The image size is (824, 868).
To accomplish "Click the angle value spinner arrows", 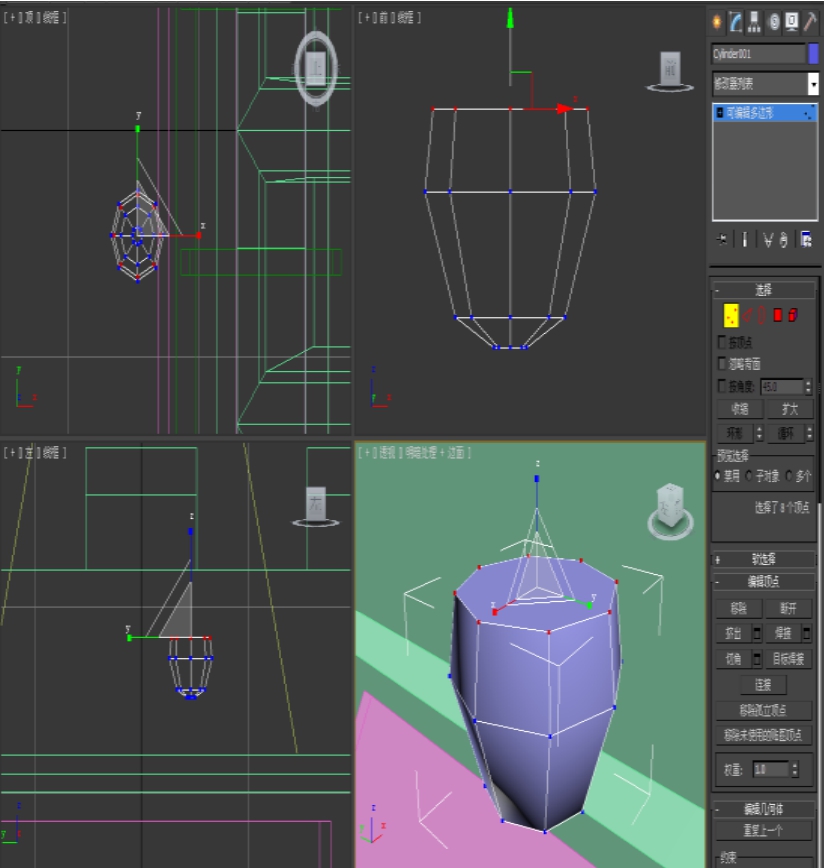I will pyautogui.click(x=808, y=386).
